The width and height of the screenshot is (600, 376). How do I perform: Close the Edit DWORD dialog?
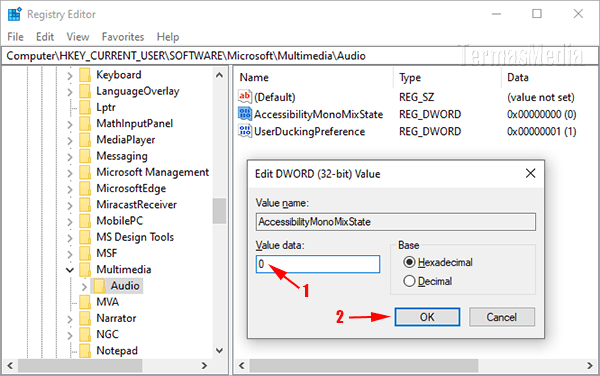[x=530, y=173]
